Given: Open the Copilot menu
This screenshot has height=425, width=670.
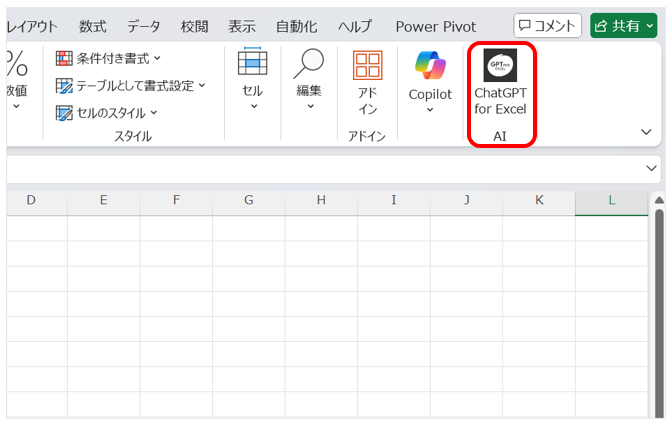Looking at the screenshot, I should pos(430,81).
